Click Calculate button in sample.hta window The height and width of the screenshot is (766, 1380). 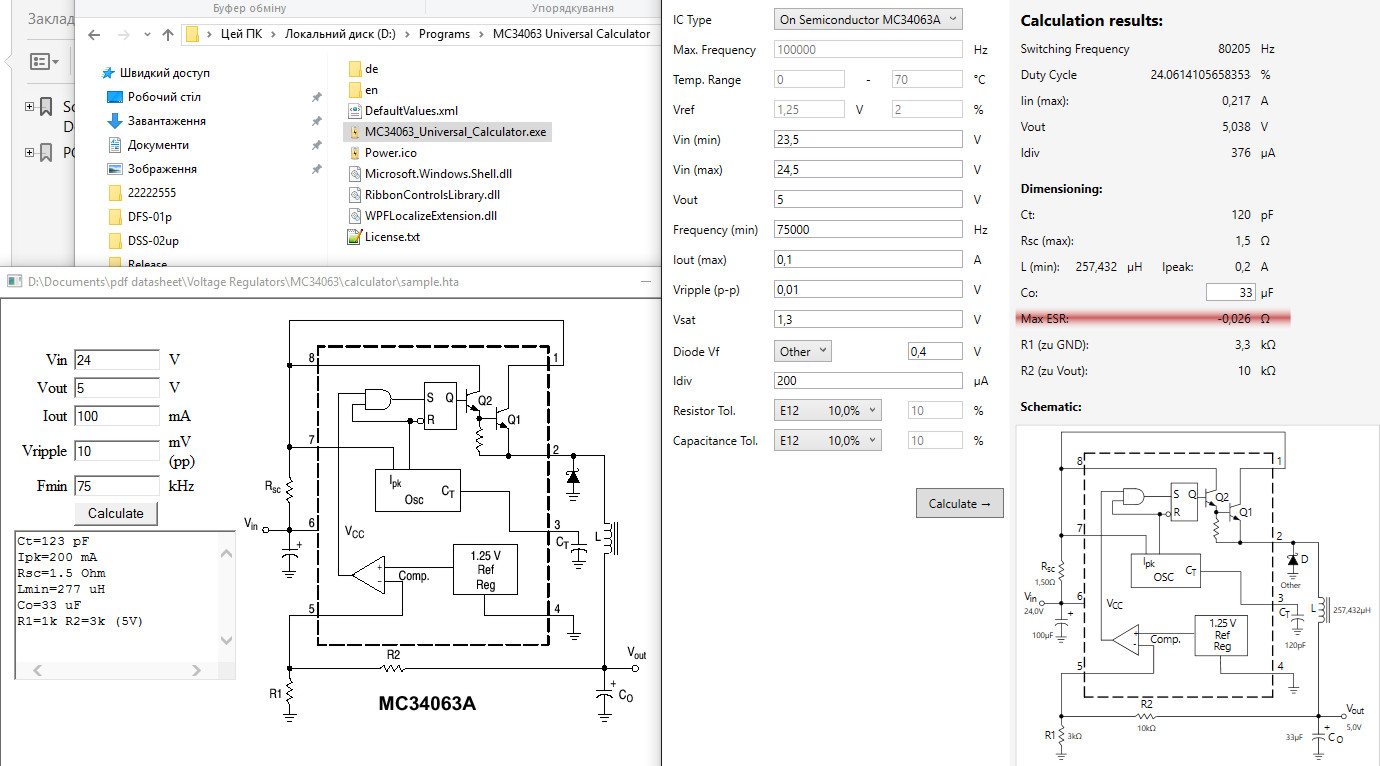tap(116, 513)
